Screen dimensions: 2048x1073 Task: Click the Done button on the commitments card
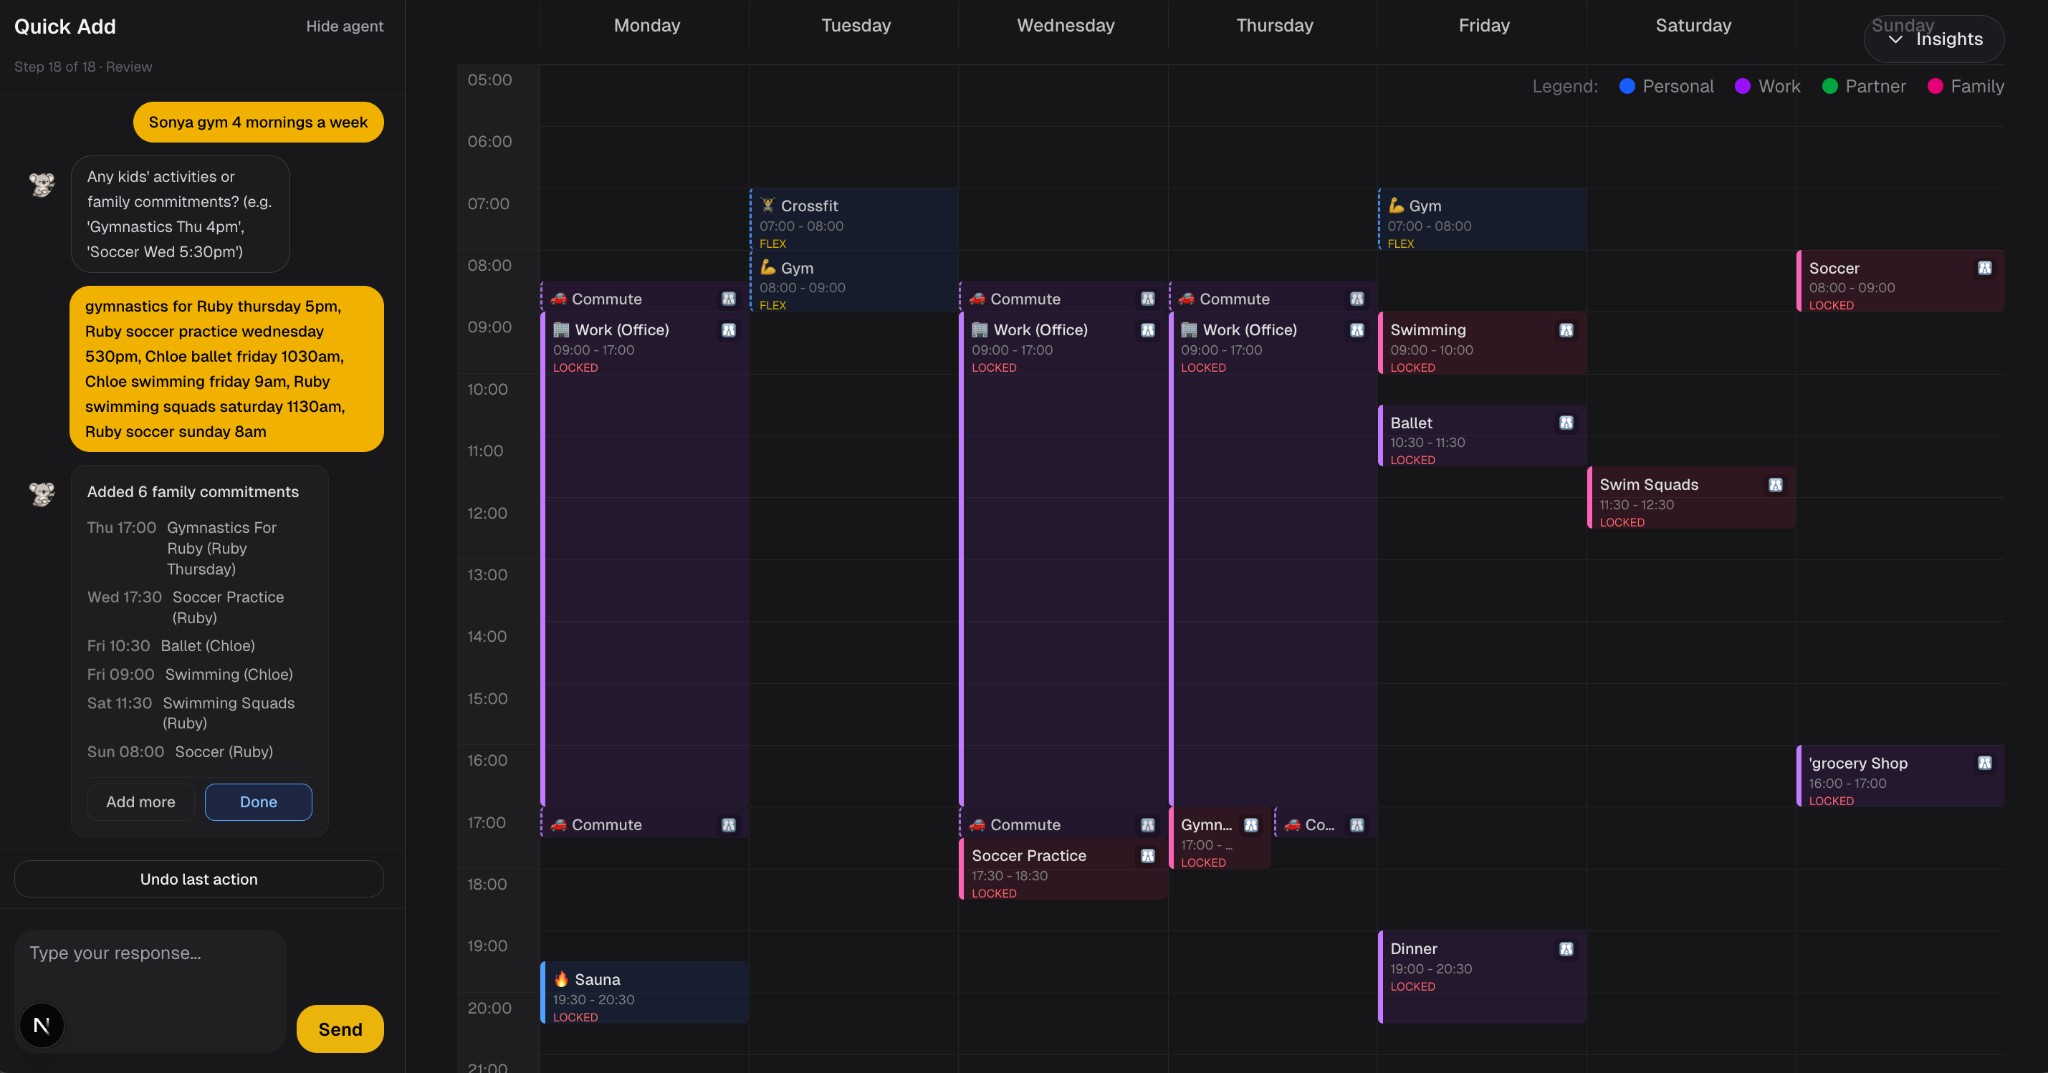point(258,802)
